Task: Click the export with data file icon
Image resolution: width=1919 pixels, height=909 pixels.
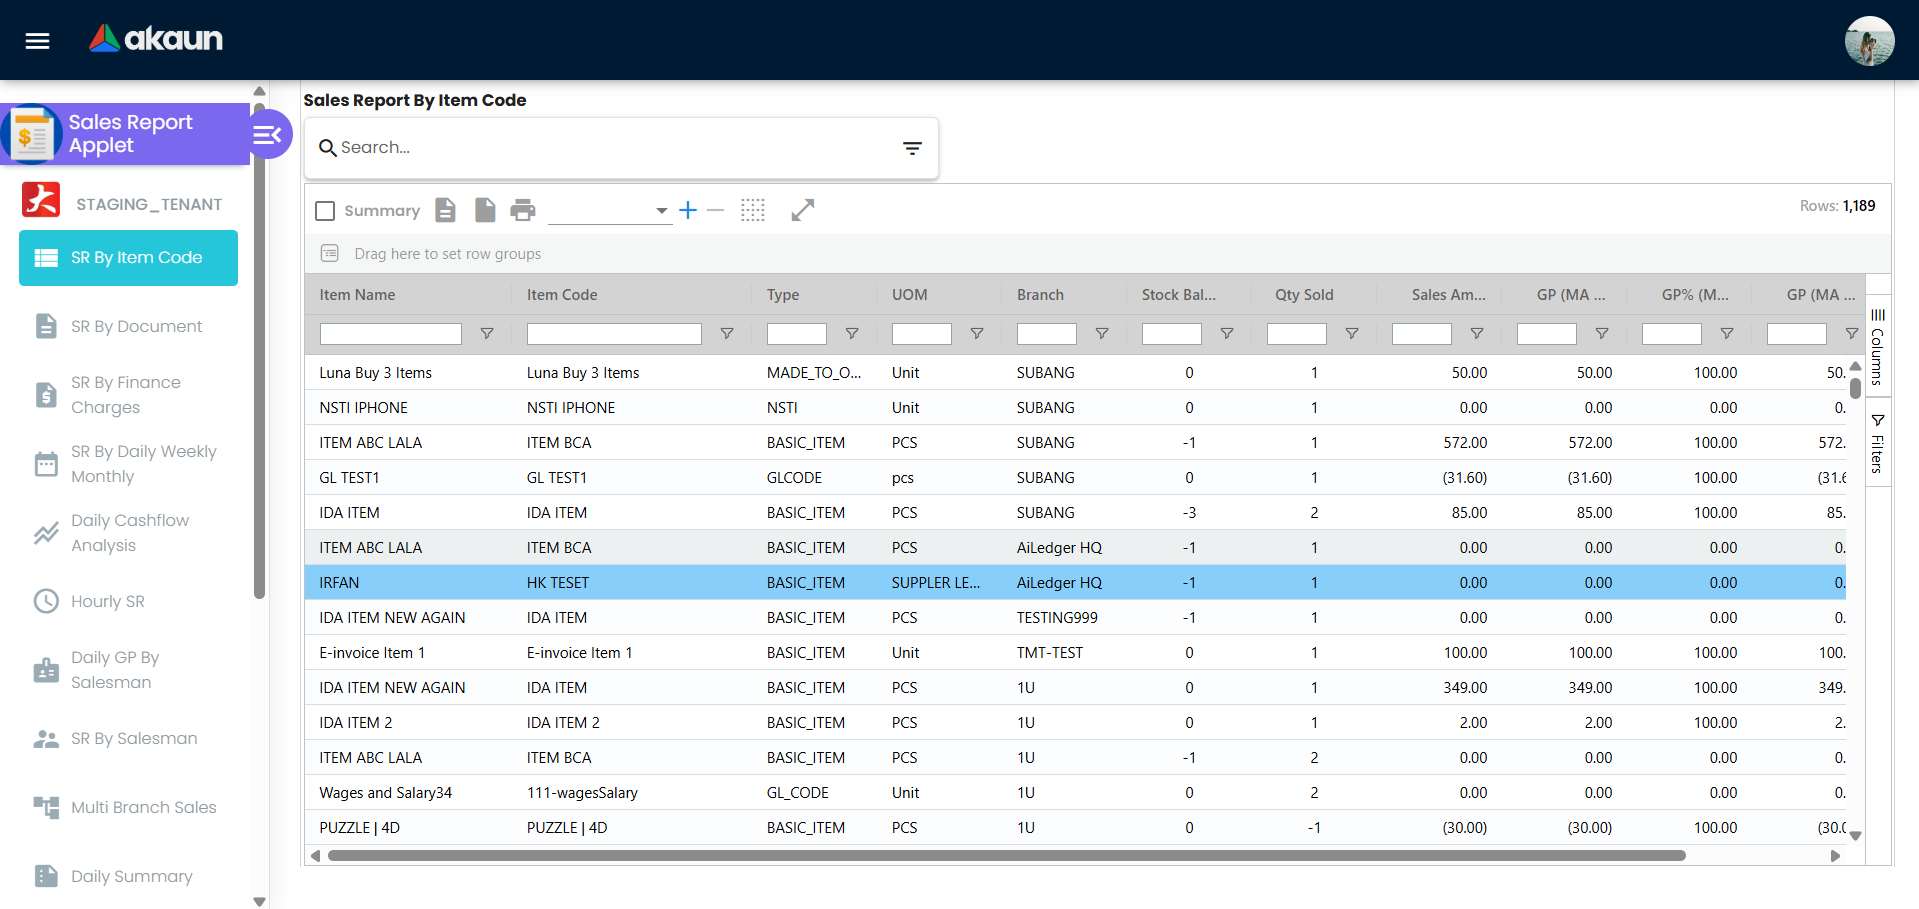Action: click(445, 210)
